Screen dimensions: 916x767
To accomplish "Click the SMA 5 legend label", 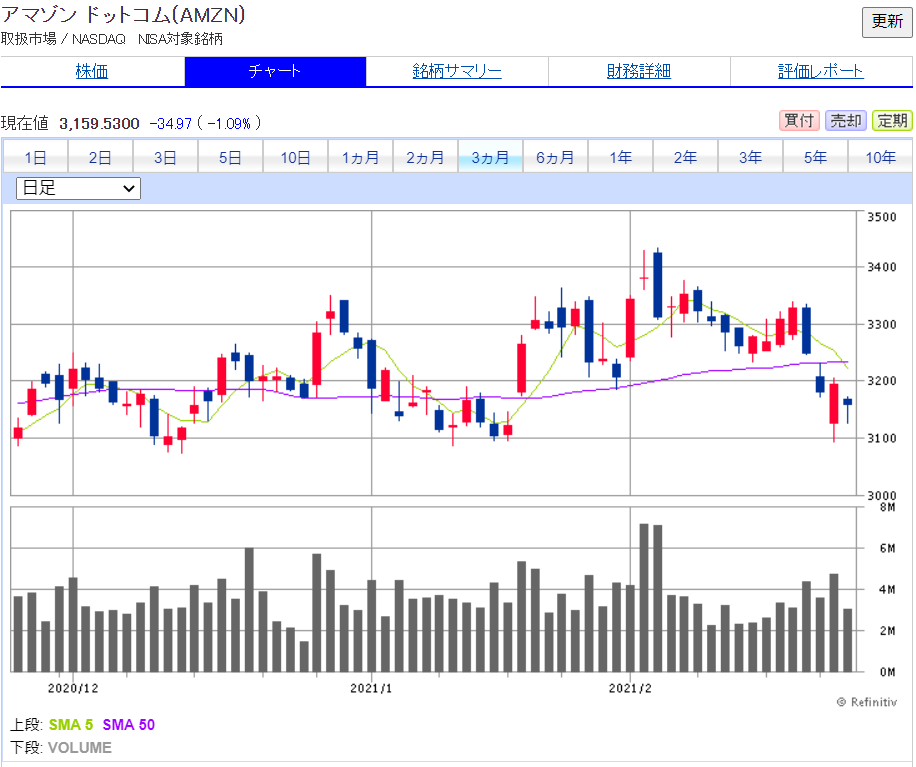I will (x=71, y=725).
